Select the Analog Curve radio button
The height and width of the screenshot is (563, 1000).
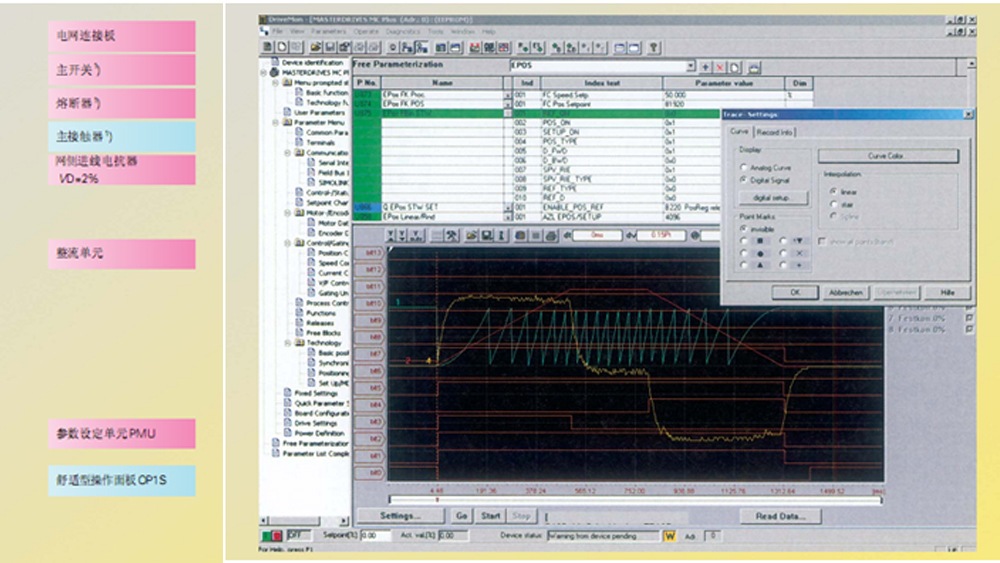[x=744, y=167]
